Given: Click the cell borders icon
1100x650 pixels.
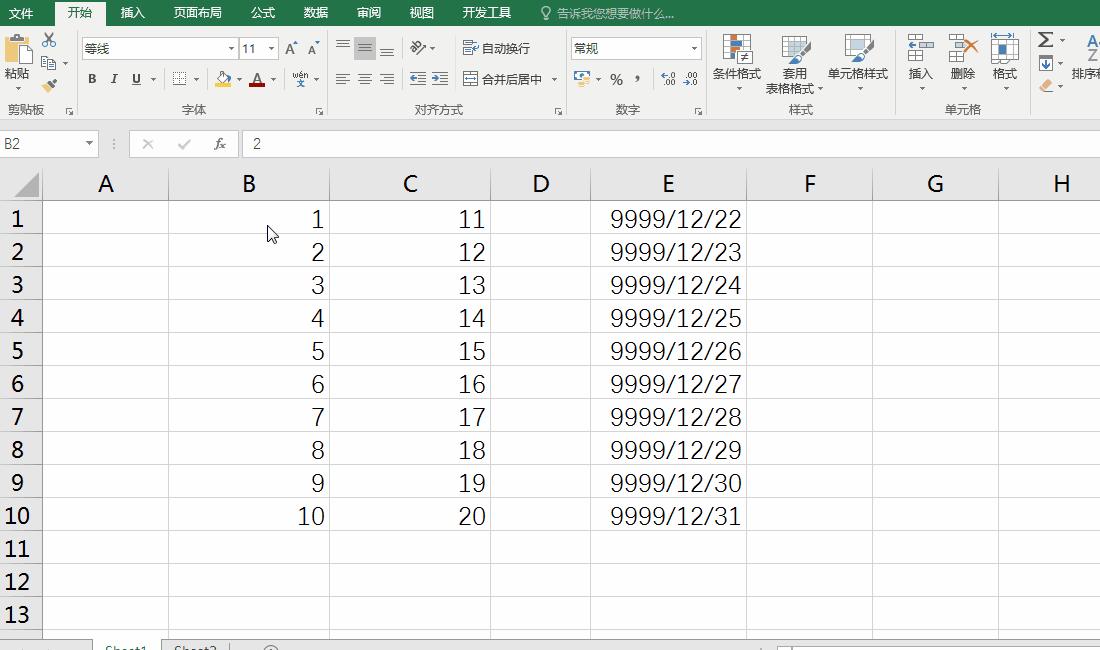Looking at the screenshot, I should pyautogui.click(x=180, y=79).
